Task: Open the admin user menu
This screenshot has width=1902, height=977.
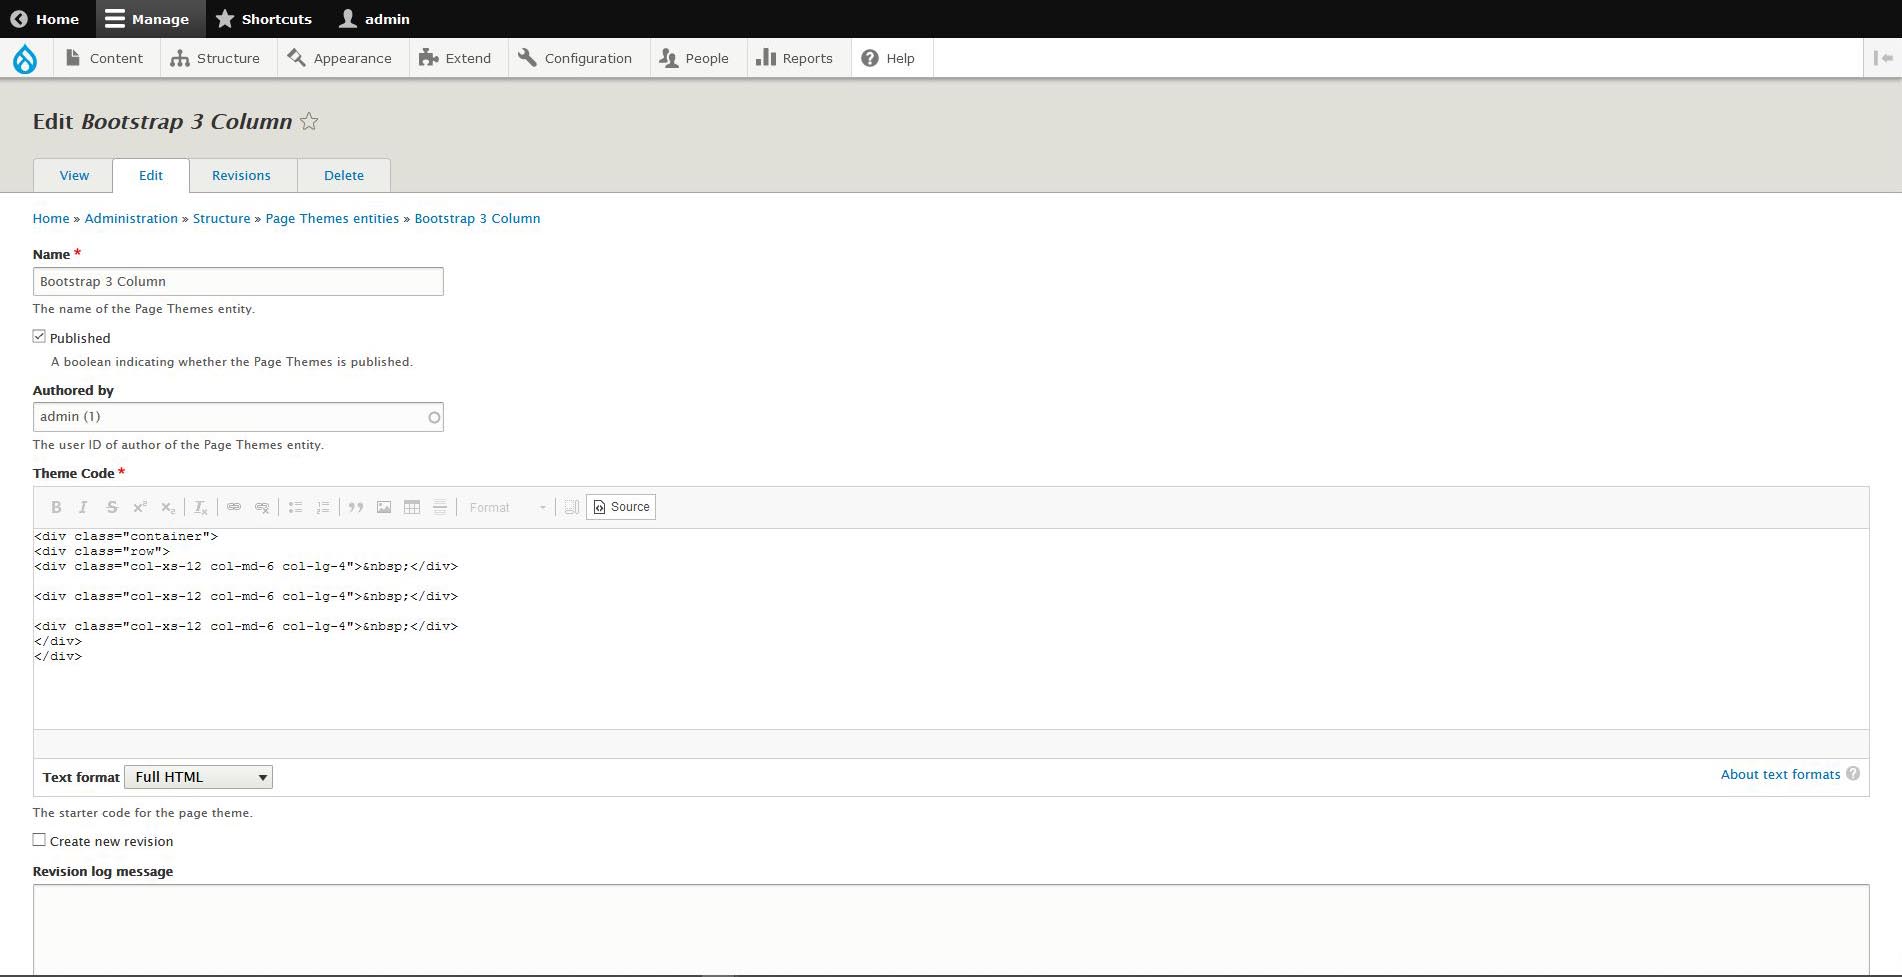Action: click(375, 19)
